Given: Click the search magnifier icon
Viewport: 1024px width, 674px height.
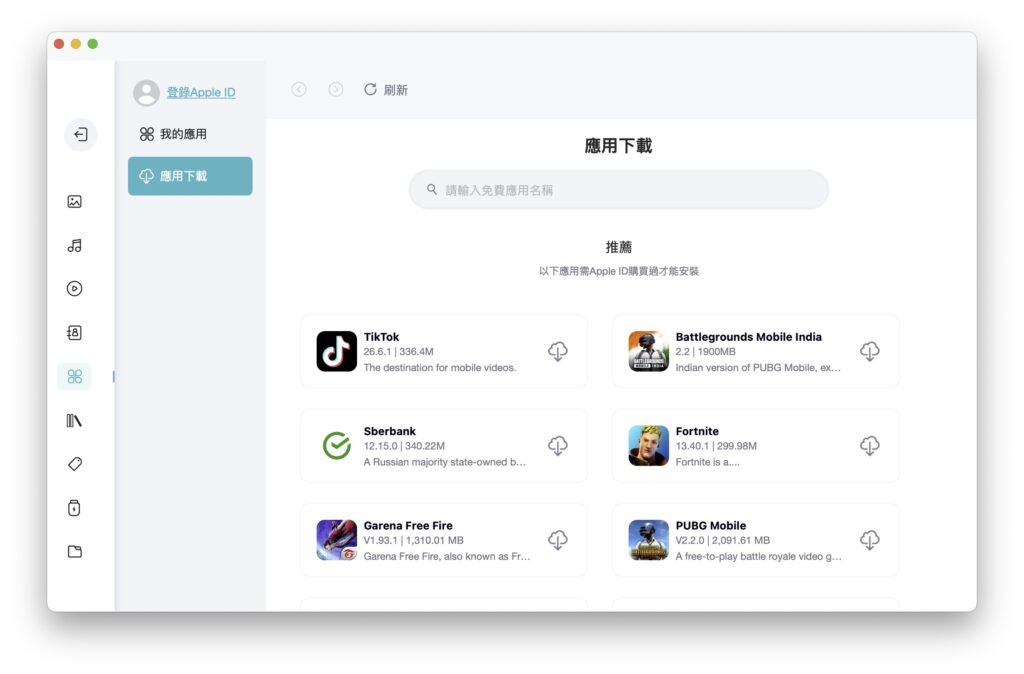Looking at the screenshot, I should tap(432, 189).
